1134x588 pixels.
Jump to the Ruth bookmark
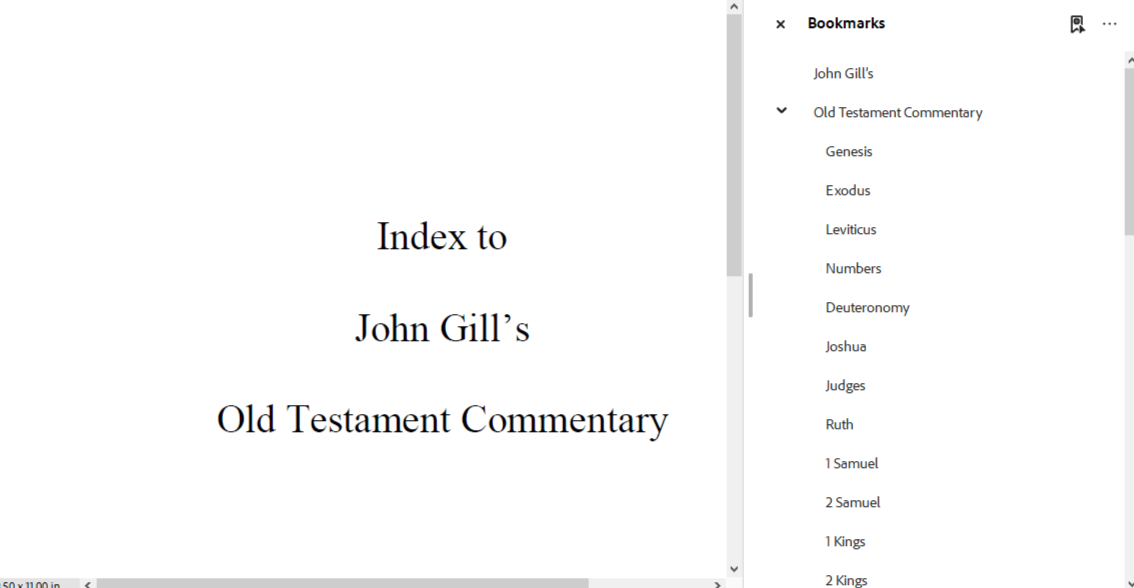click(x=839, y=424)
